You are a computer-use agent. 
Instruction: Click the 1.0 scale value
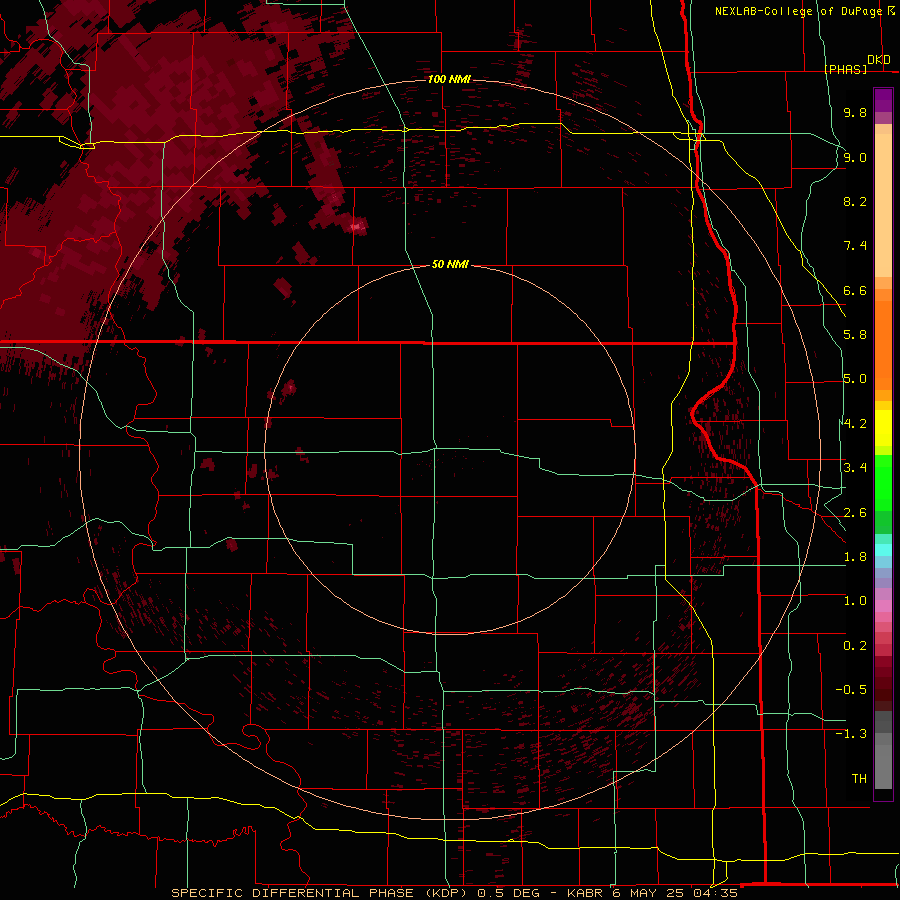click(855, 601)
